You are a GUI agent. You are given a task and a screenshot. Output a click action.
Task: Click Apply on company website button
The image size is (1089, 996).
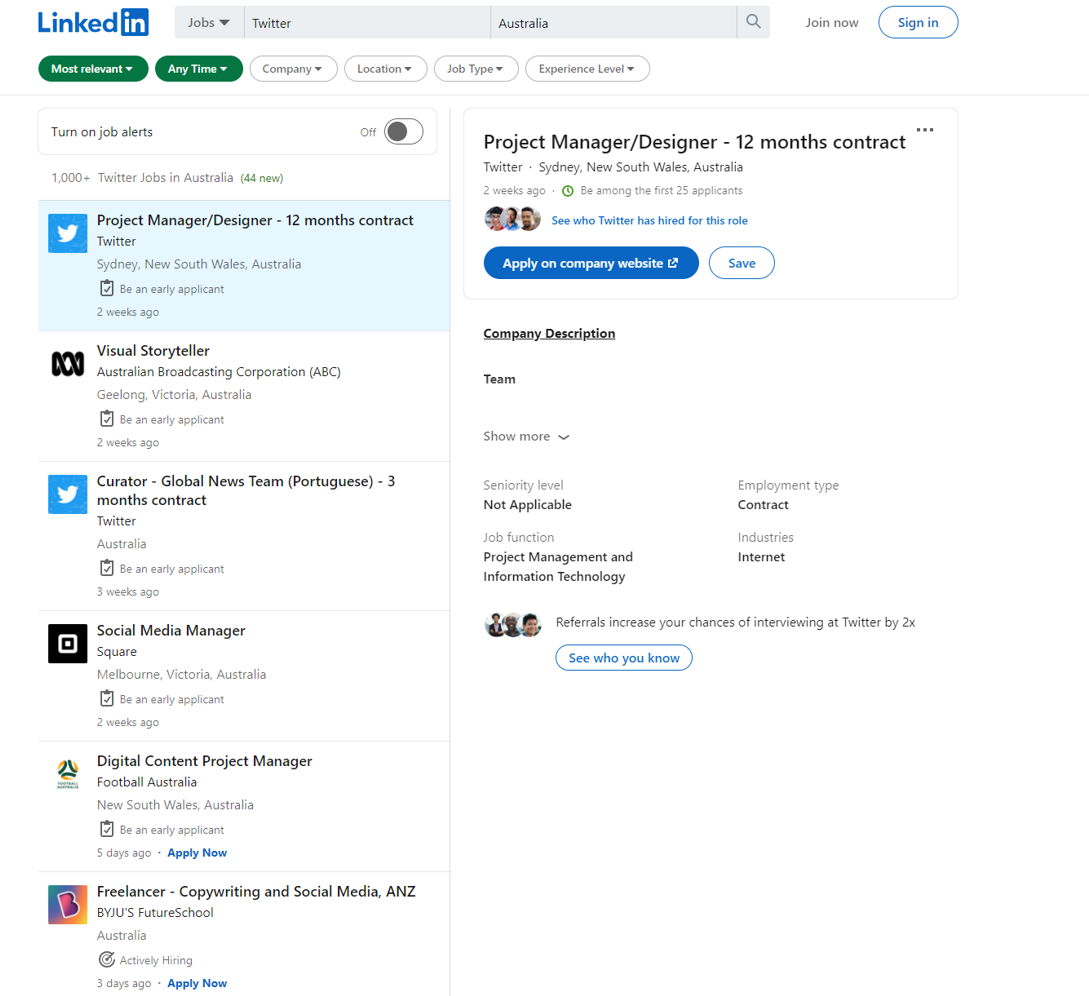coord(591,263)
